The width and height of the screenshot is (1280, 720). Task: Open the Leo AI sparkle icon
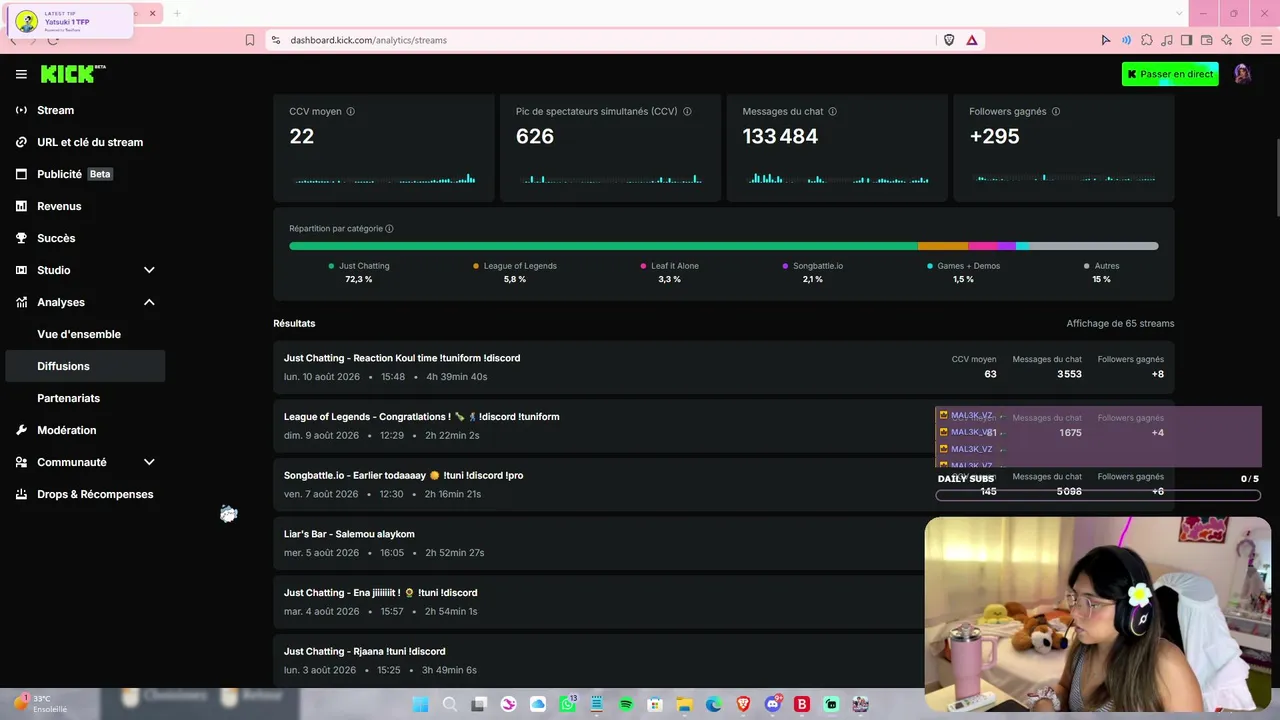[1226, 40]
